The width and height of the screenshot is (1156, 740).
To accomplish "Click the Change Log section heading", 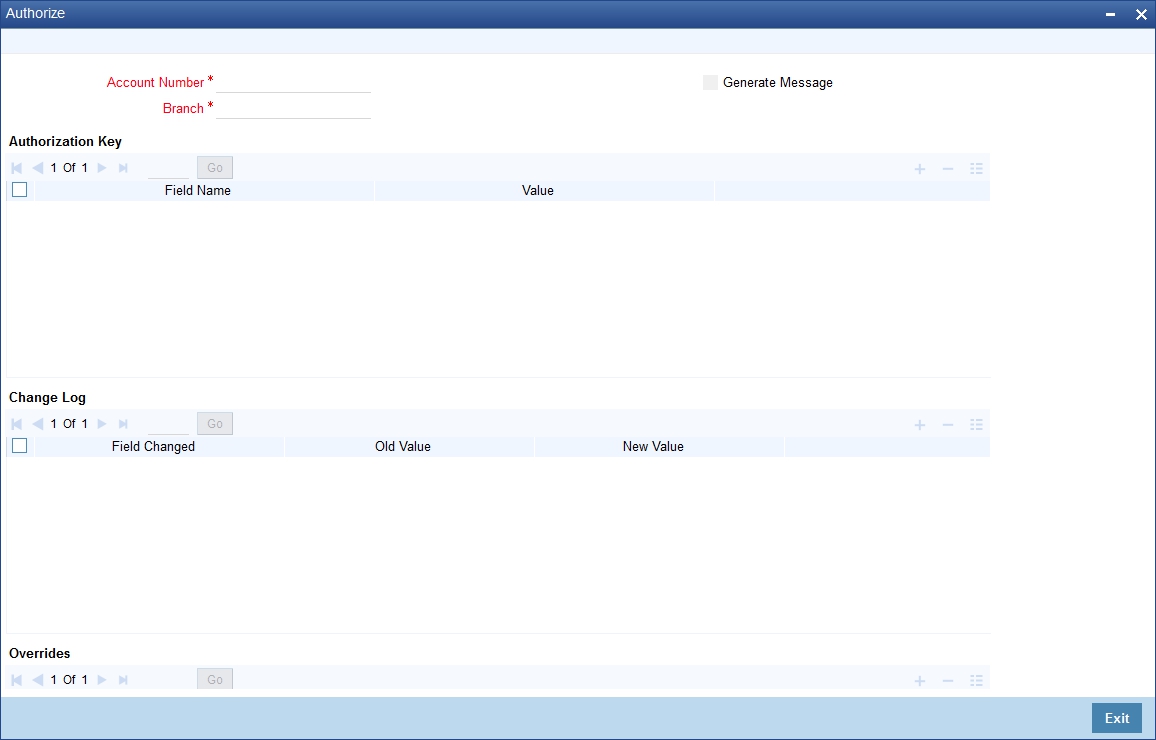I will pyautogui.click(x=47, y=397).
